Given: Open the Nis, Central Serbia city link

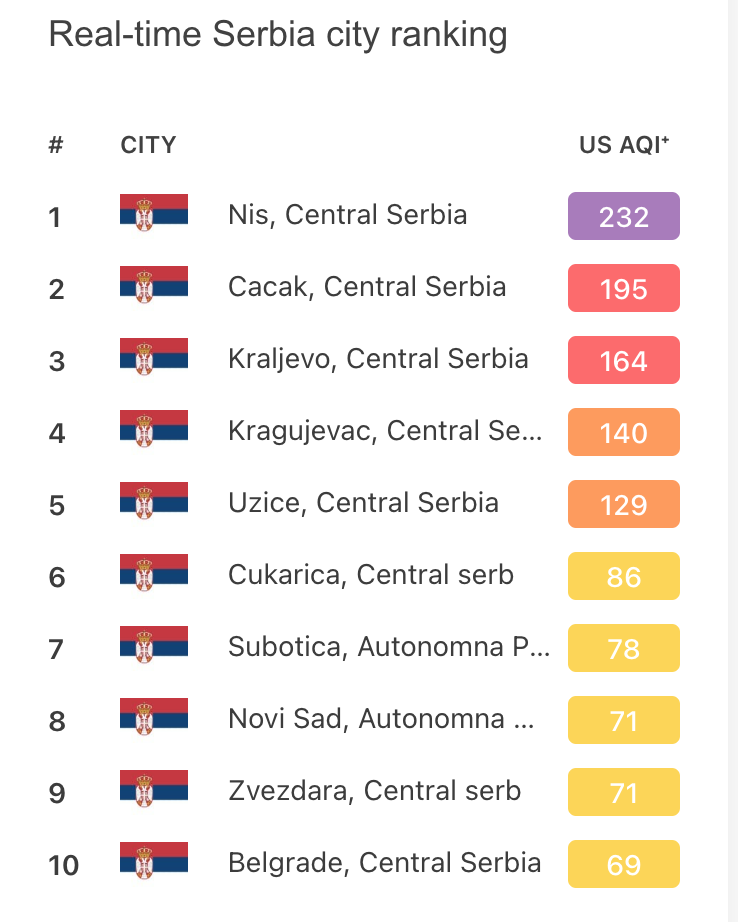Looking at the screenshot, I should point(347,215).
